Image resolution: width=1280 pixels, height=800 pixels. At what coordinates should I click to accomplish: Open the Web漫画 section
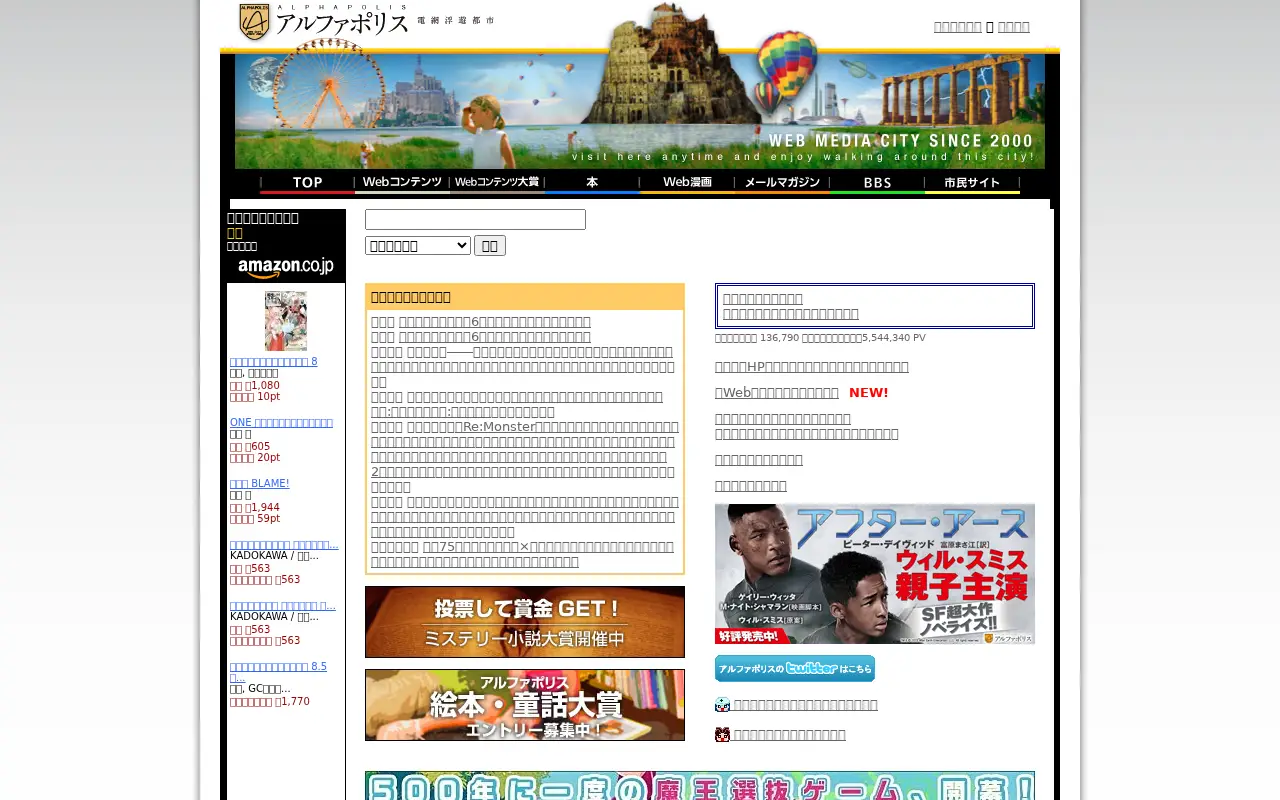pos(687,183)
